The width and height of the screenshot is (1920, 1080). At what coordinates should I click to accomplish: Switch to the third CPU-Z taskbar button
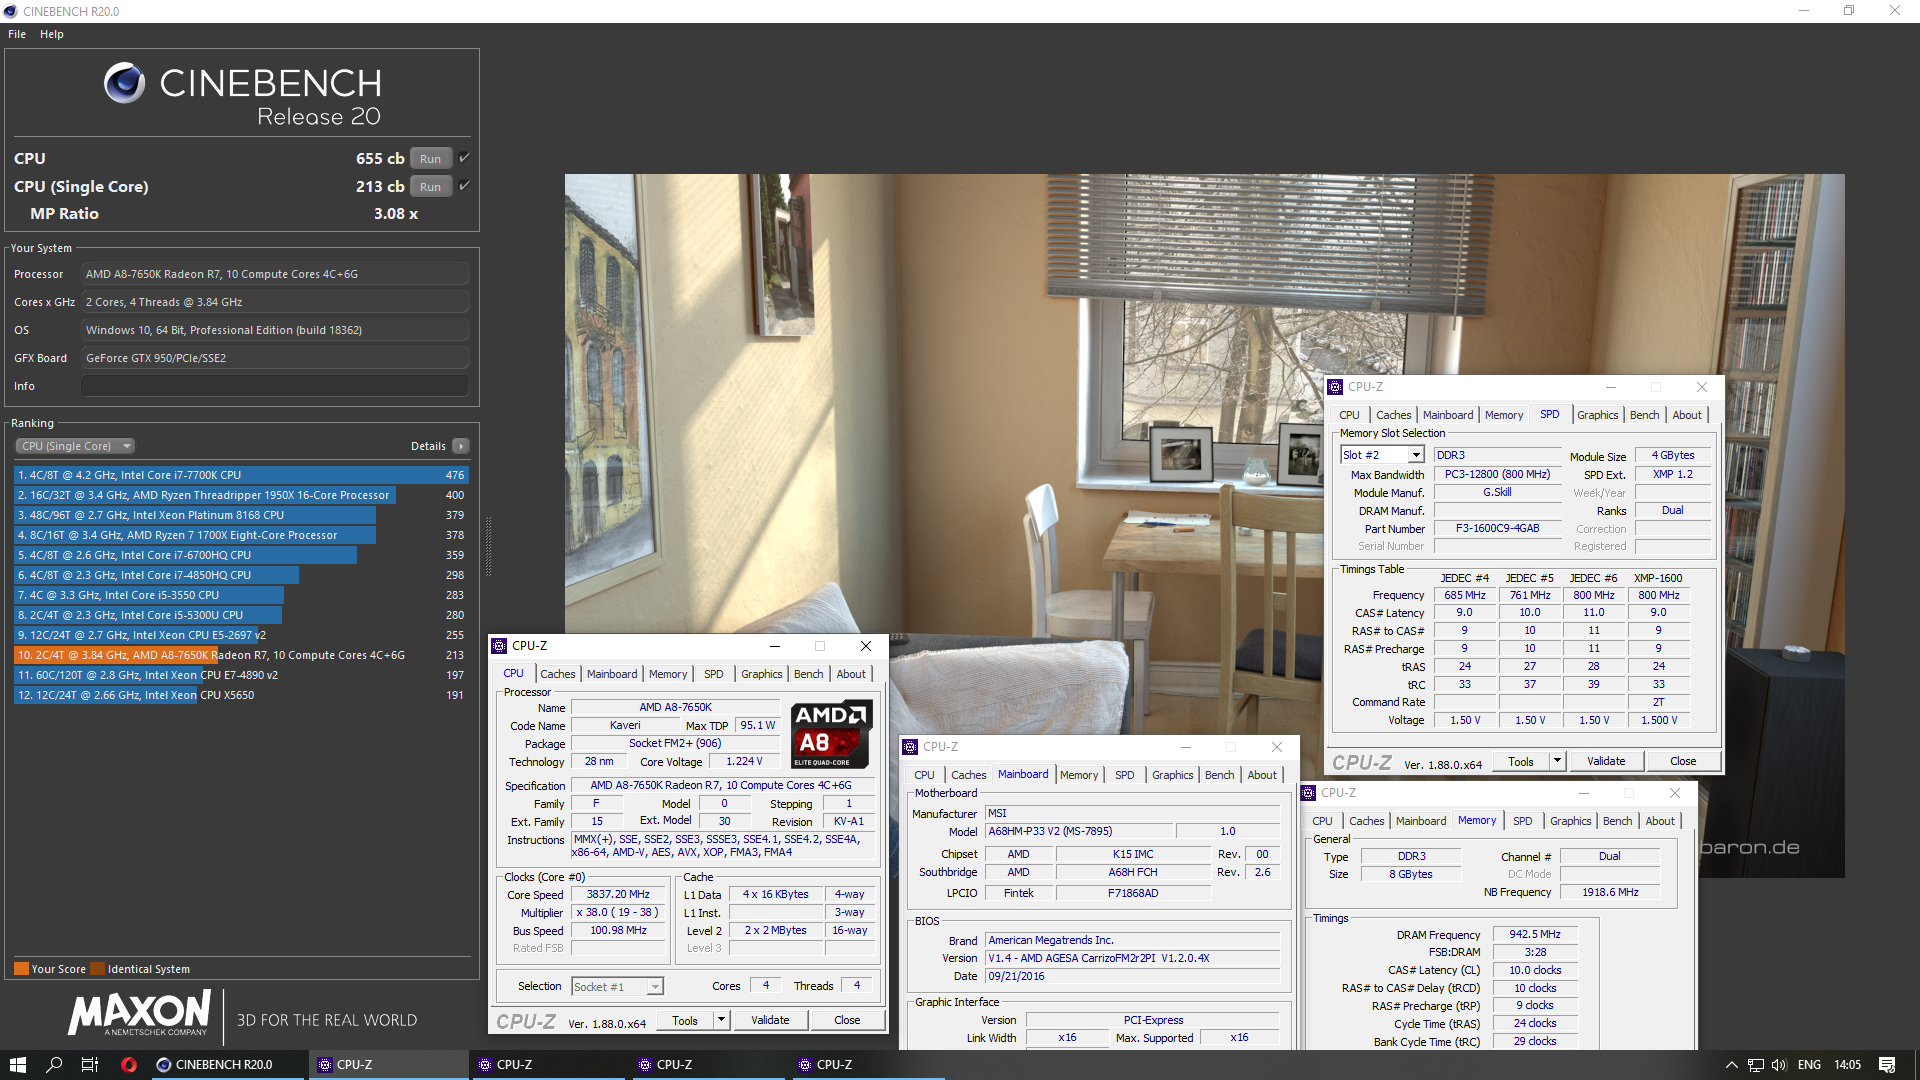[708, 1065]
